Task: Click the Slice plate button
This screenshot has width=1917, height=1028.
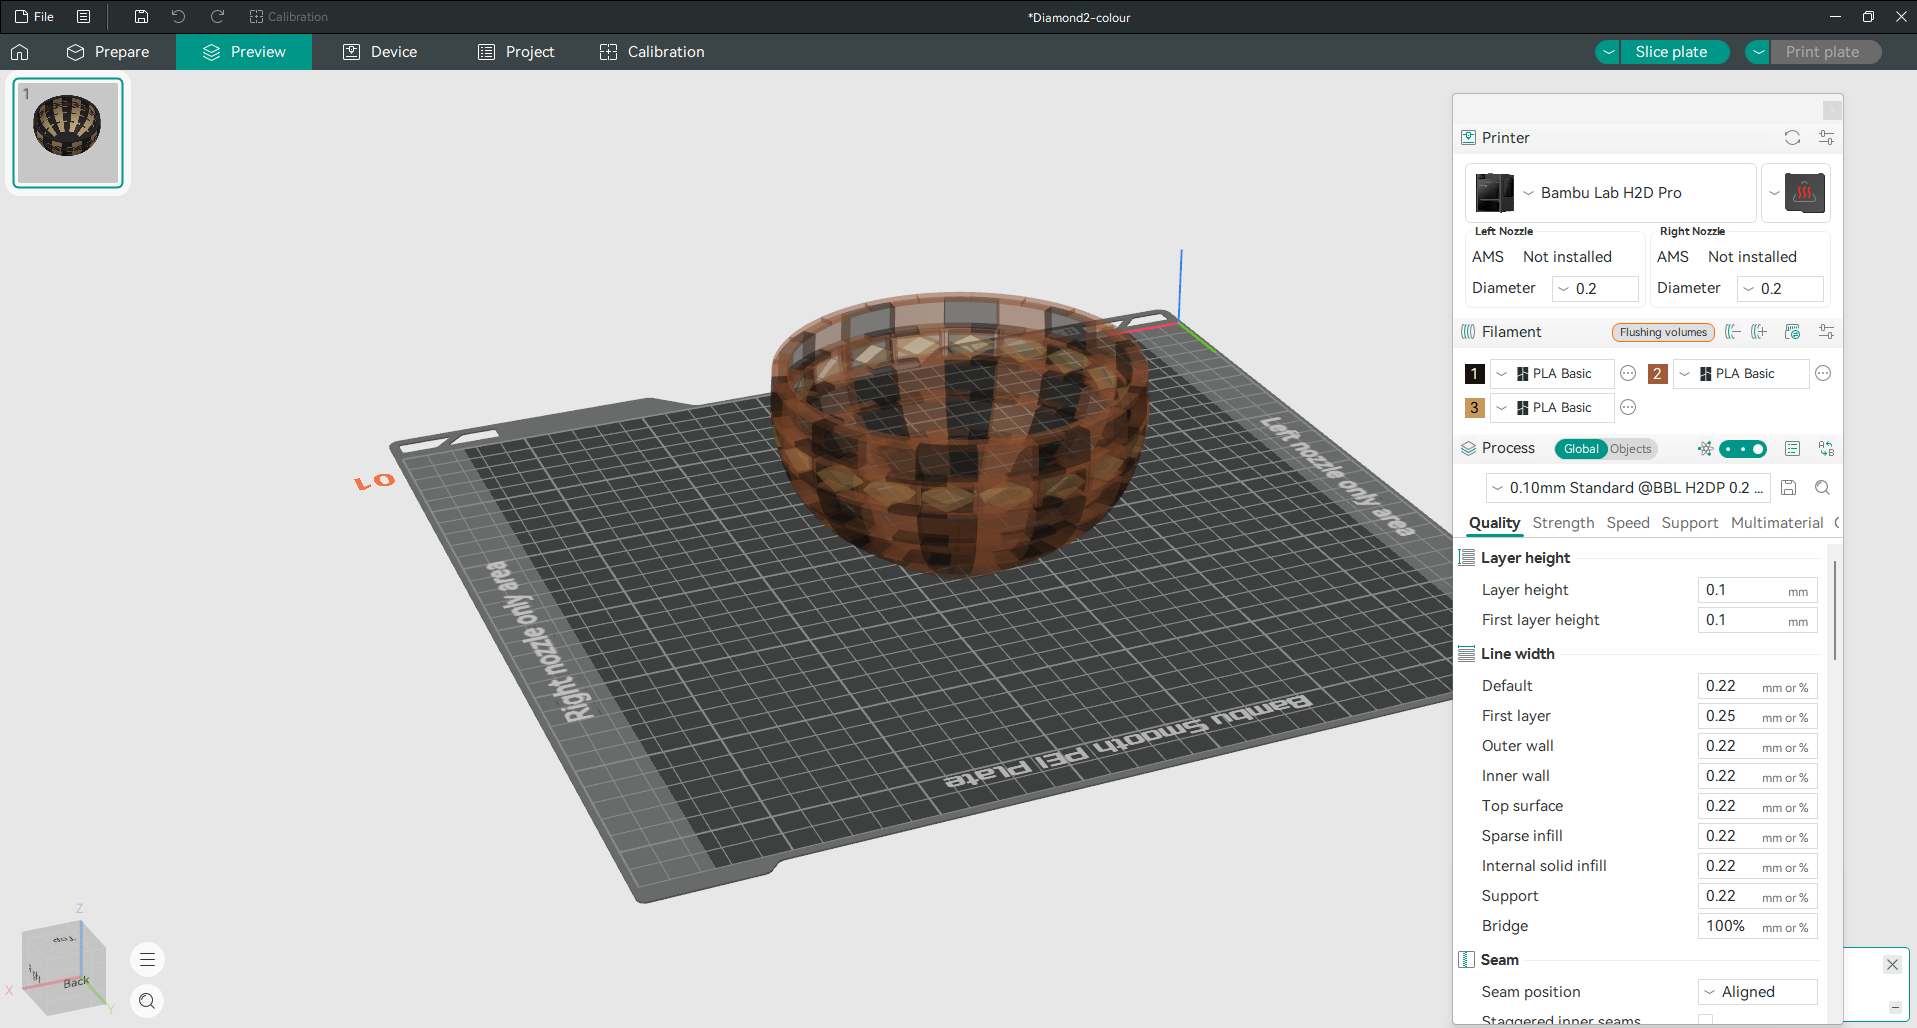Action: (1672, 52)
